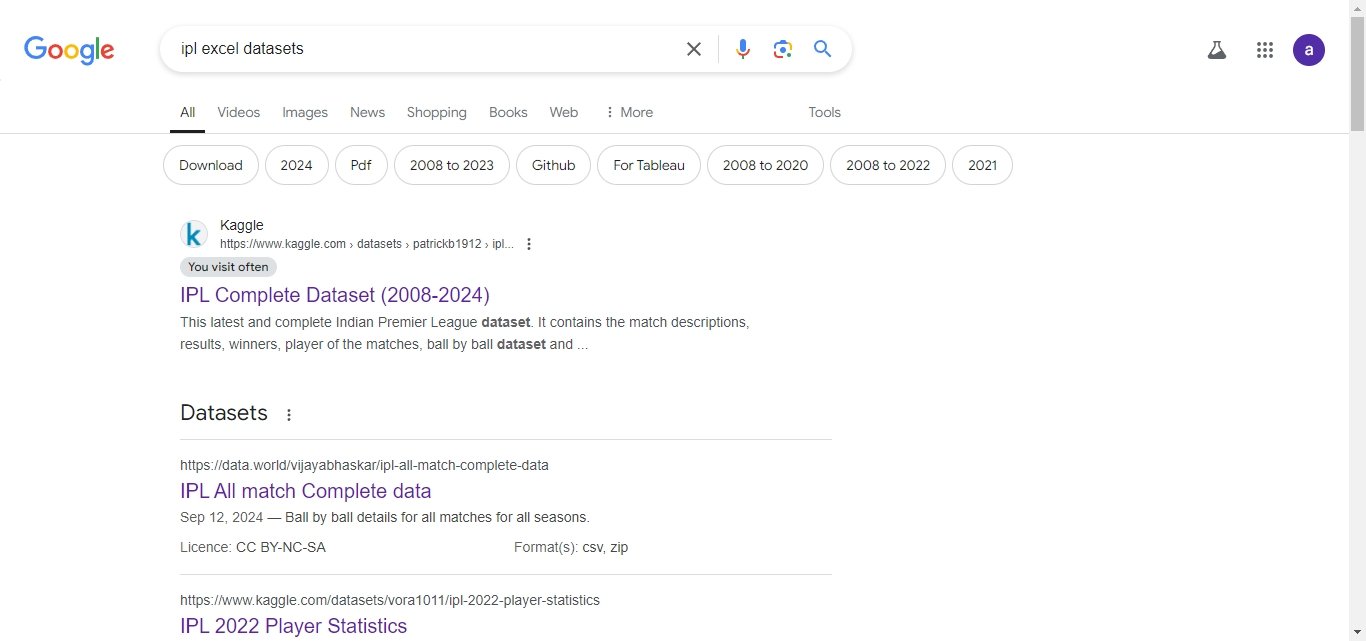Viewport: 1366px width, 641px height.
Task: Expand the More search filters menu
Action: pyautogui.click(x=629, y=112)
